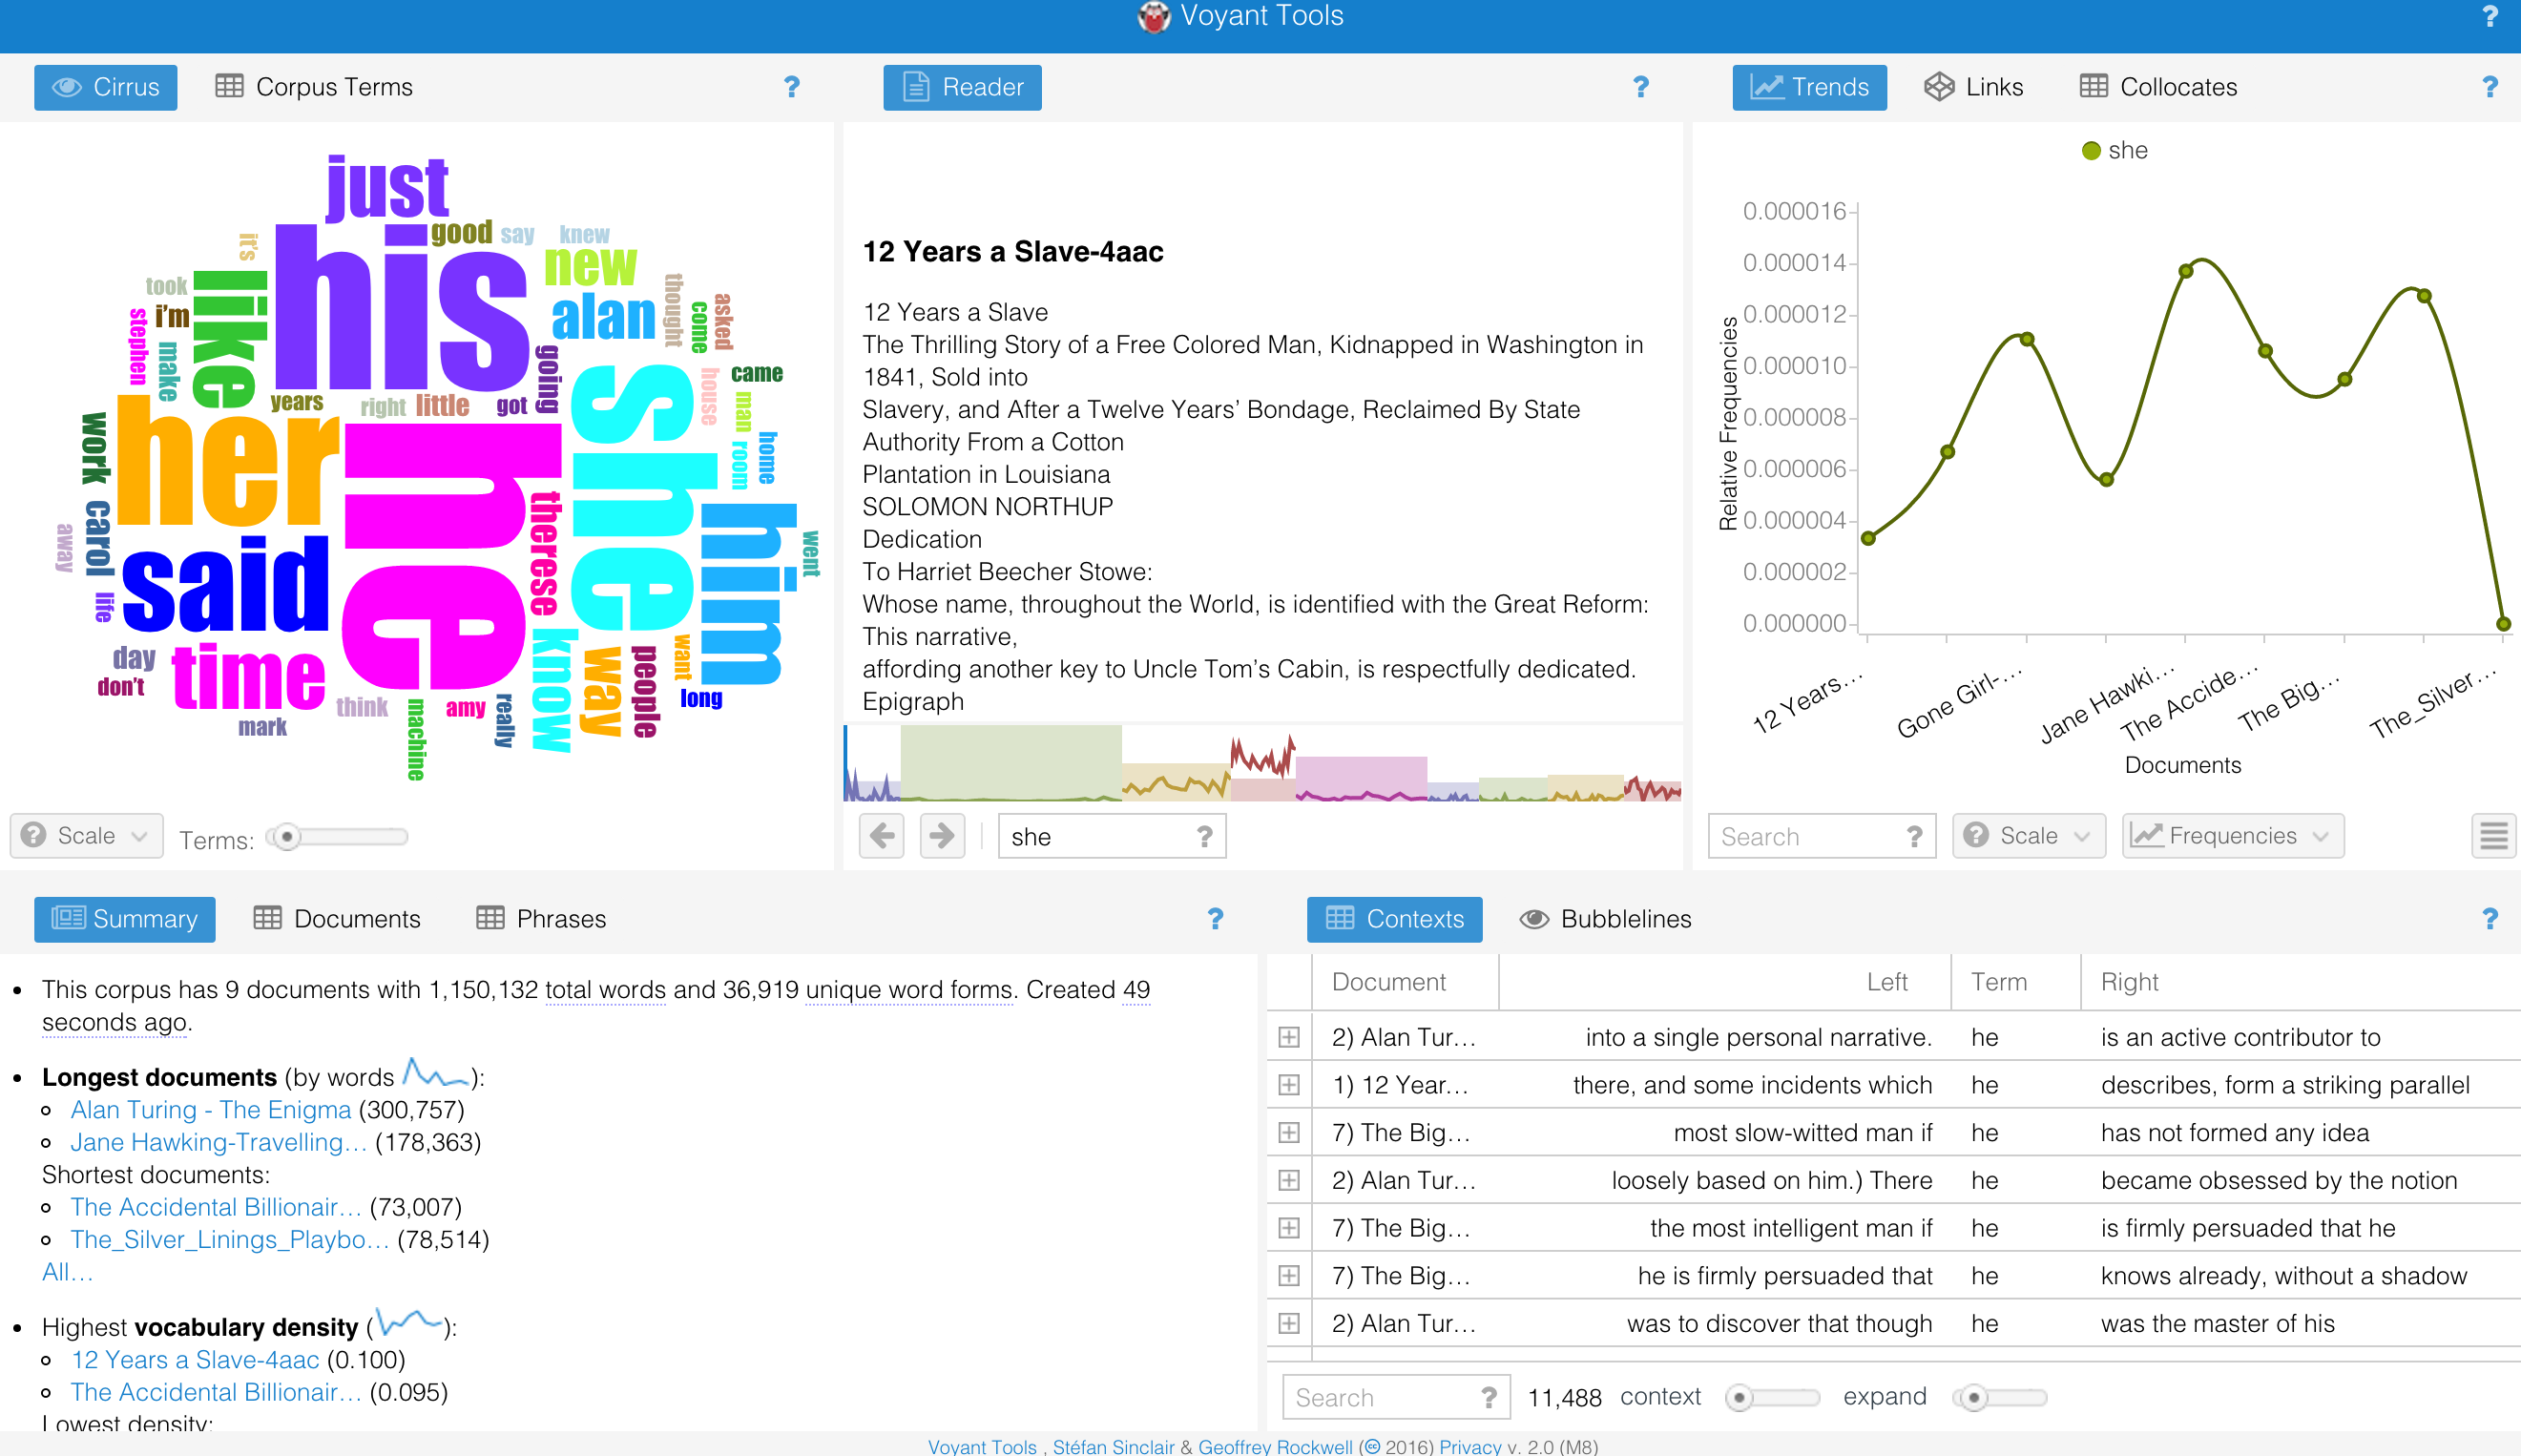The height and width of the screenshot is (1456, 2521).
Task: Click the Trends Search input field
Action: pos(1821,836)
